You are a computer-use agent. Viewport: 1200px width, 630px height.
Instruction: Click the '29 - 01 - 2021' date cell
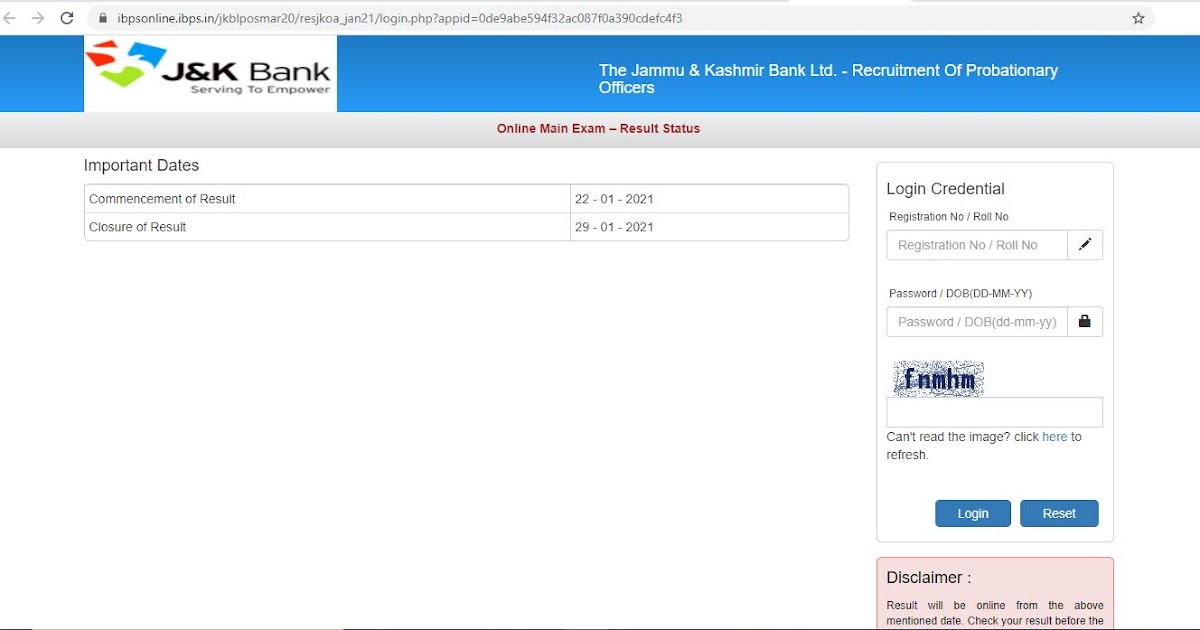pos(709,227)
